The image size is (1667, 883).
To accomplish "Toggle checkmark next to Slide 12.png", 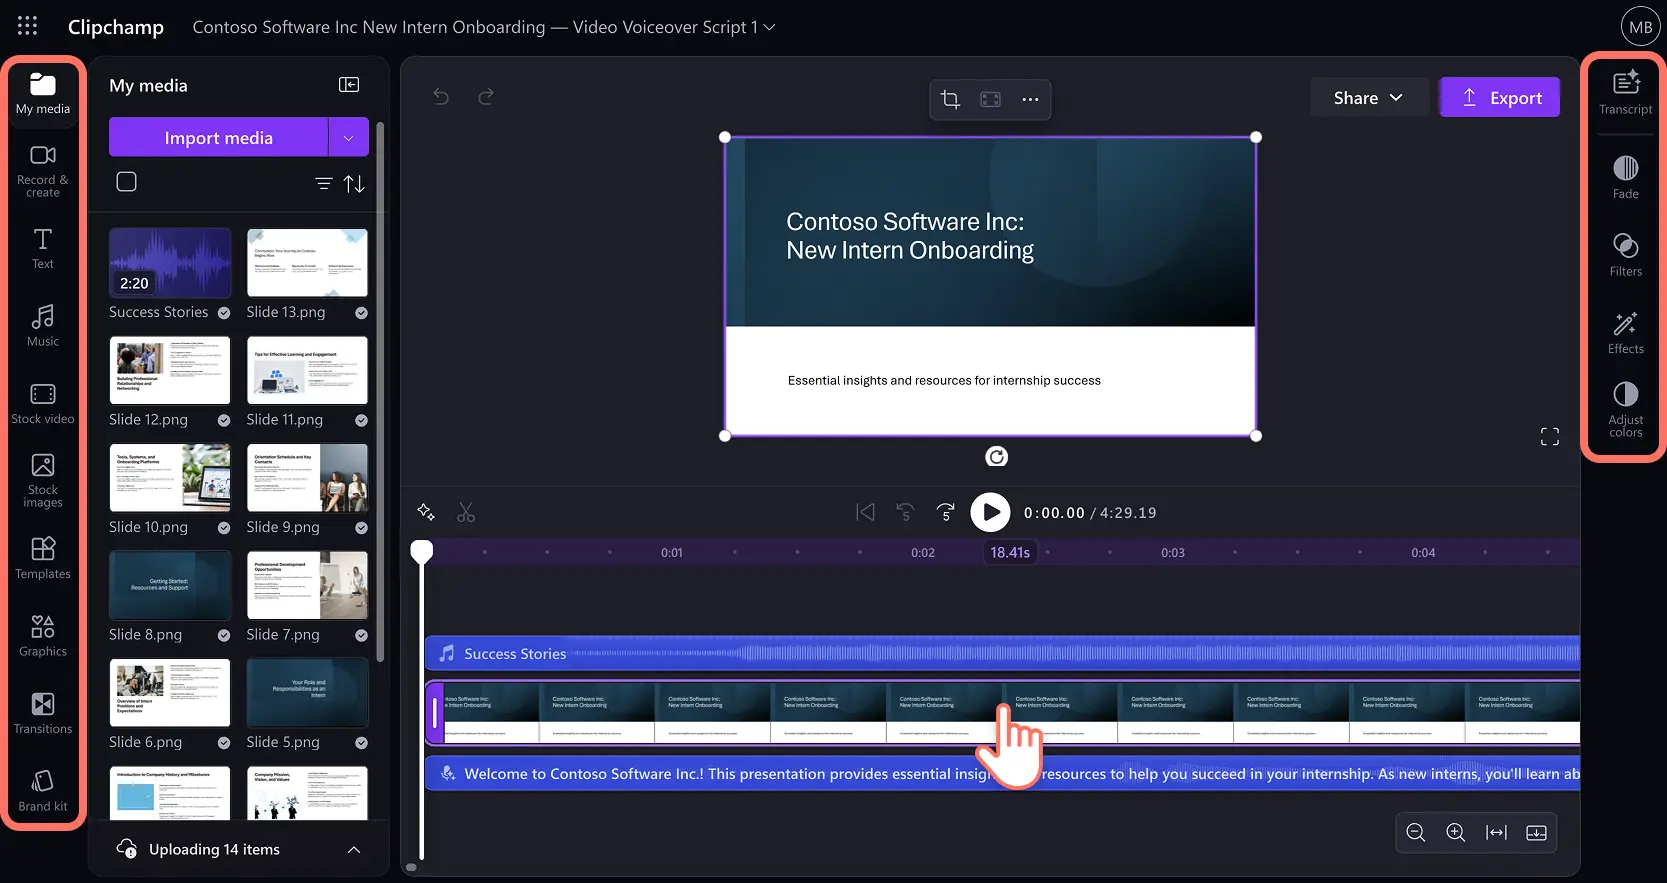I will (224, 420).
